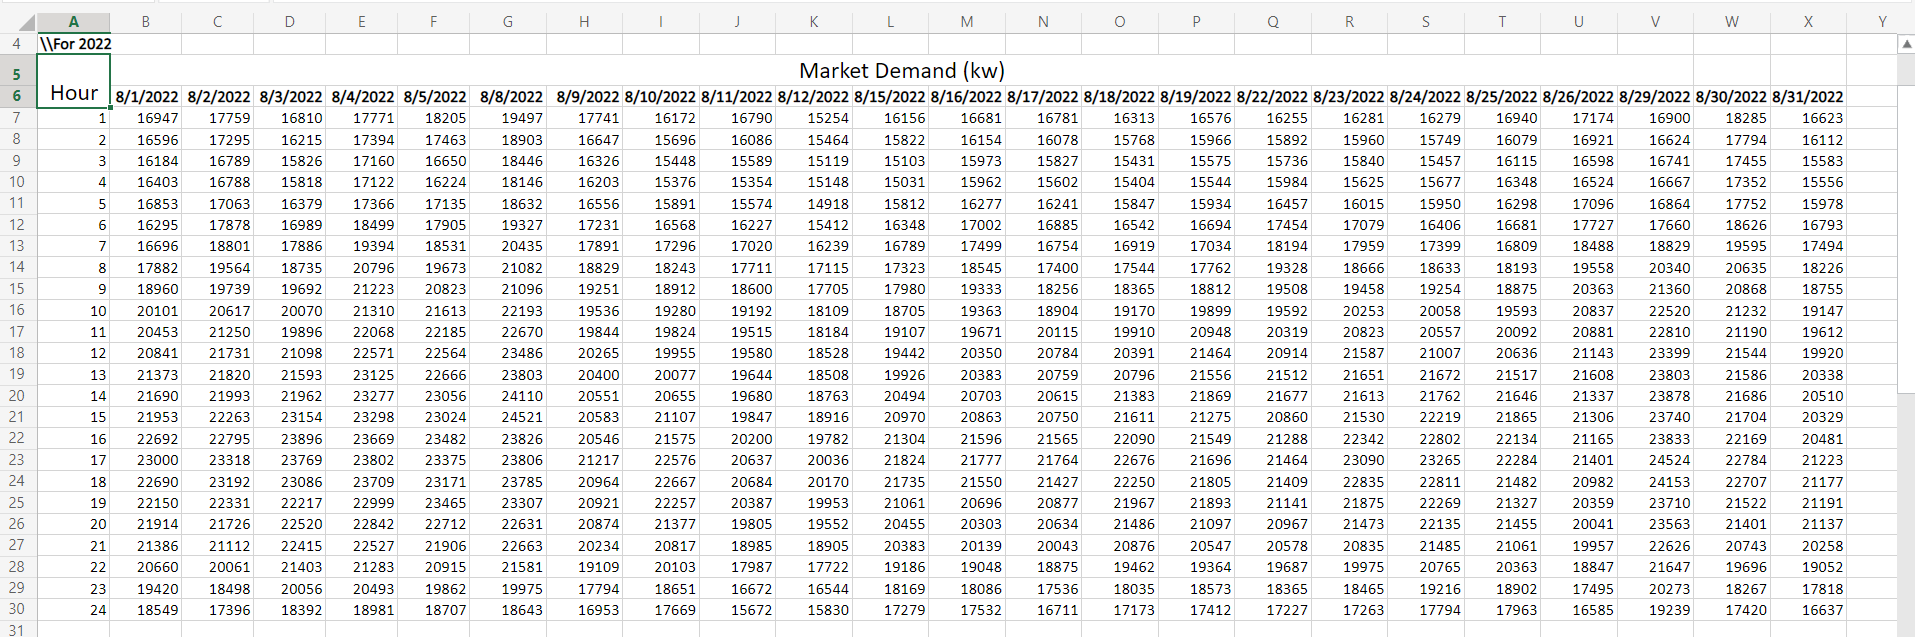Screen dimensions: 1915x637
Task: Select column X header
Action: click(1808, 22)
